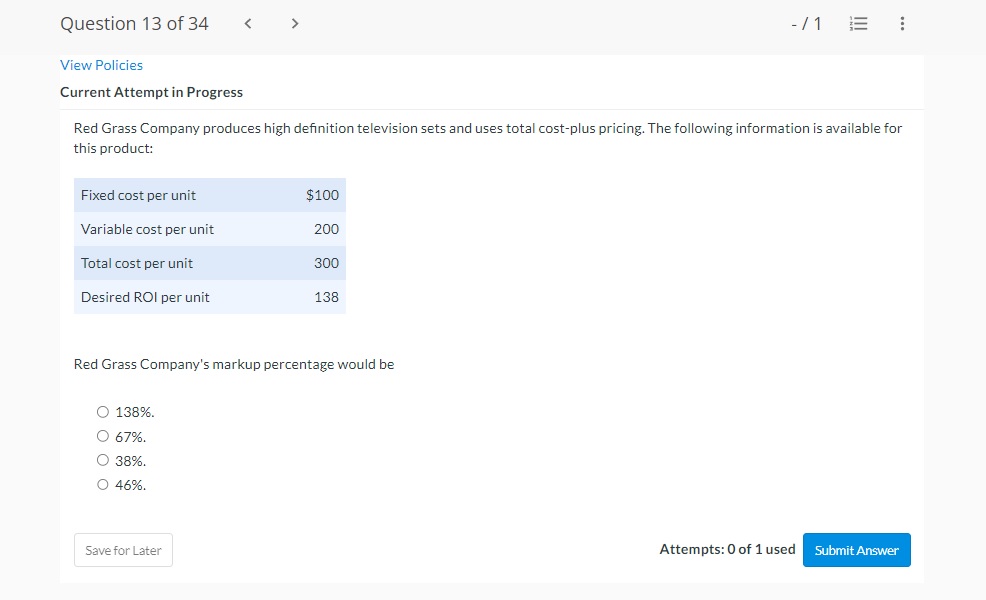Open the question list icon
Viewport: 986px width, 600px height.
pos(858,24)
